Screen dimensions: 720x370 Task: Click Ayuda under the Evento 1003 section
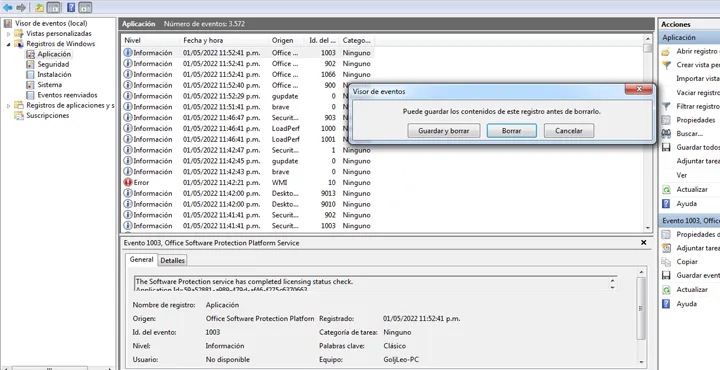point(686,304)
